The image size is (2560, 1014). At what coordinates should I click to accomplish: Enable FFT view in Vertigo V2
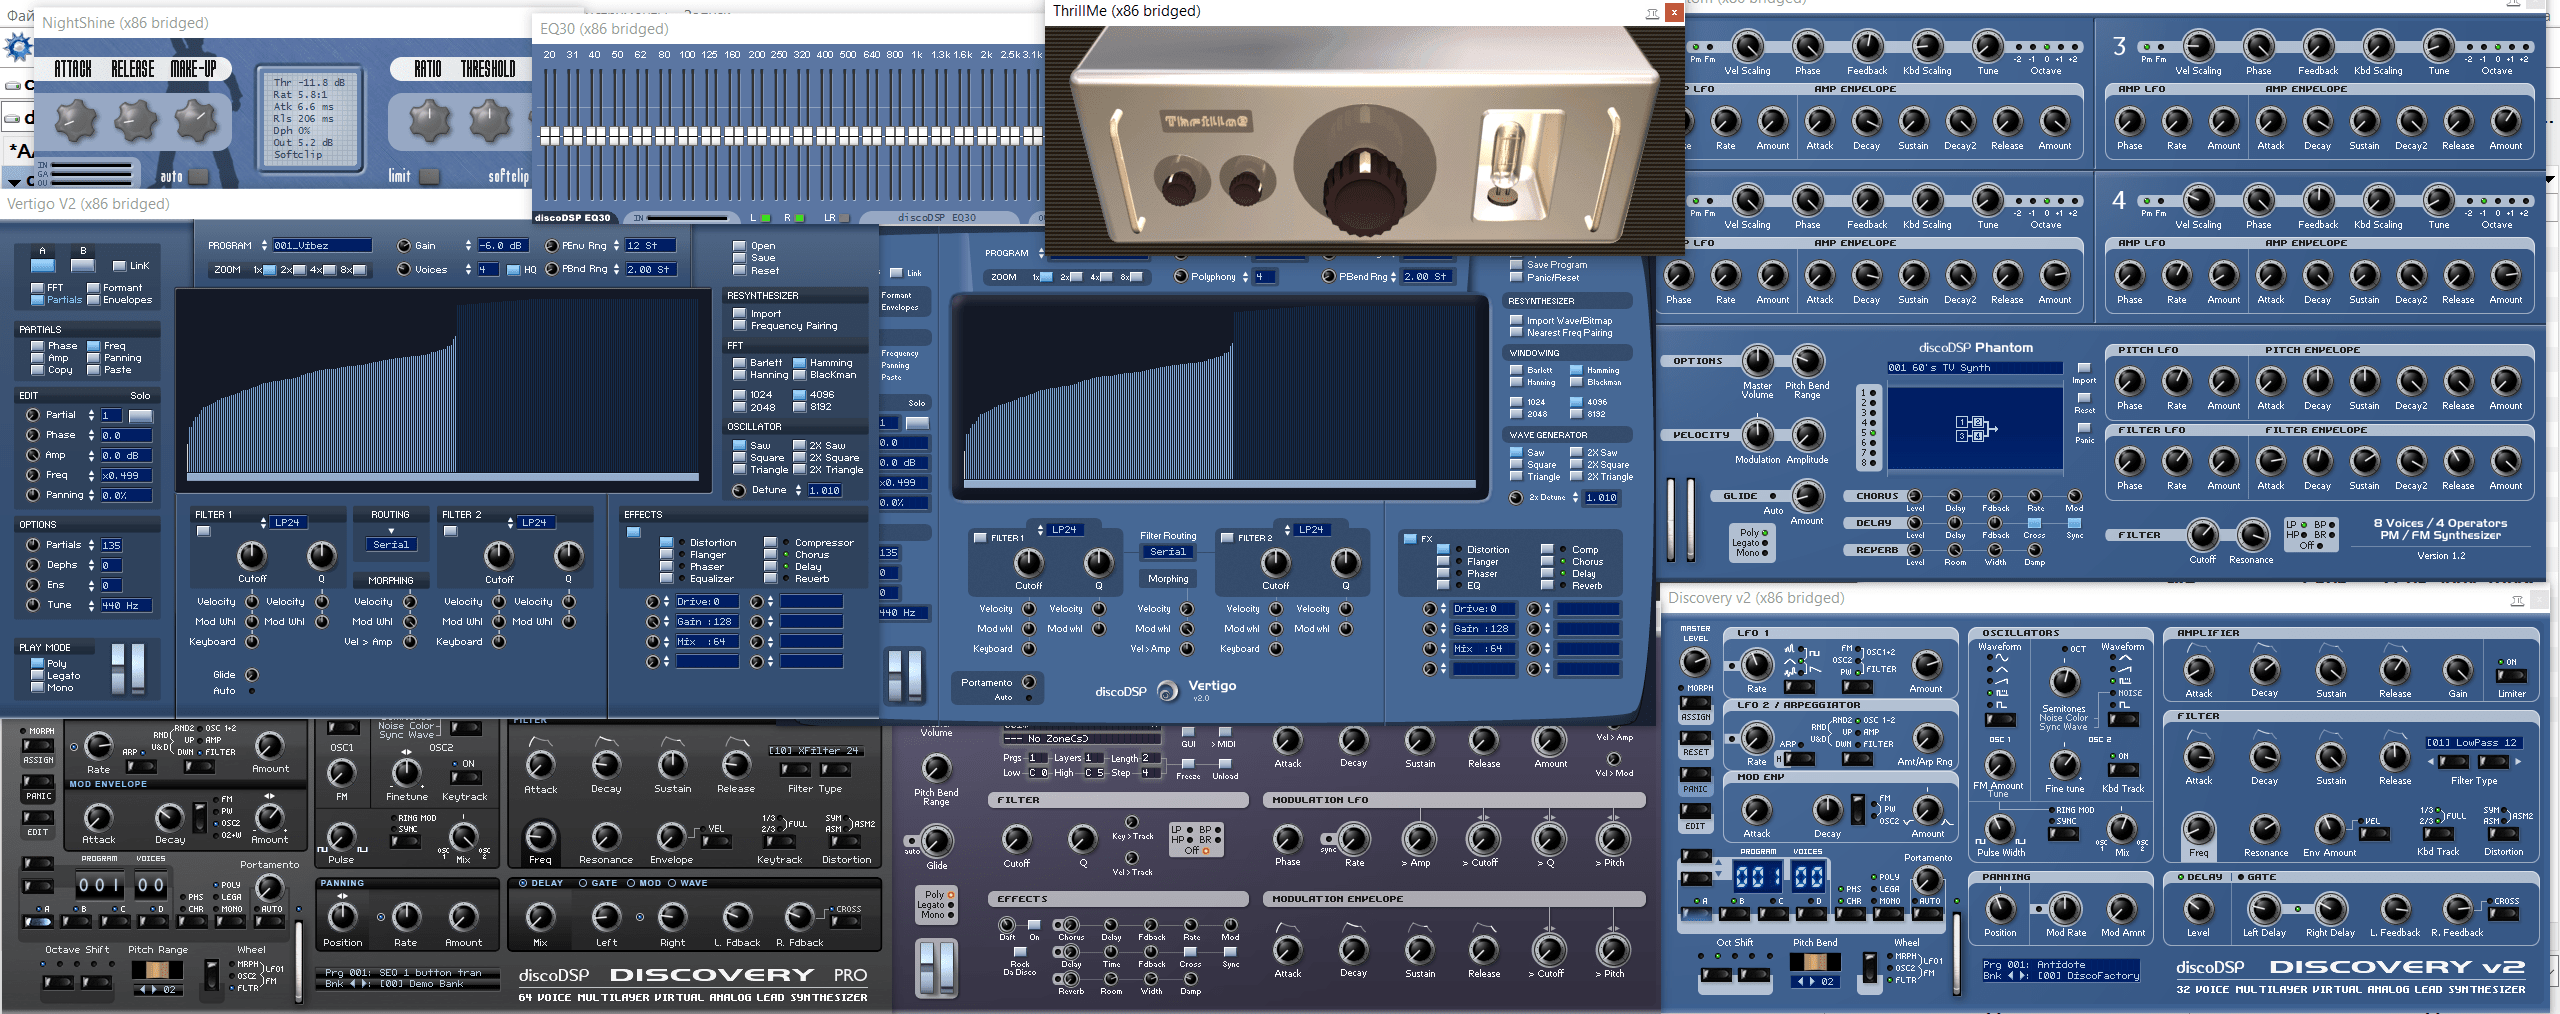39,288
